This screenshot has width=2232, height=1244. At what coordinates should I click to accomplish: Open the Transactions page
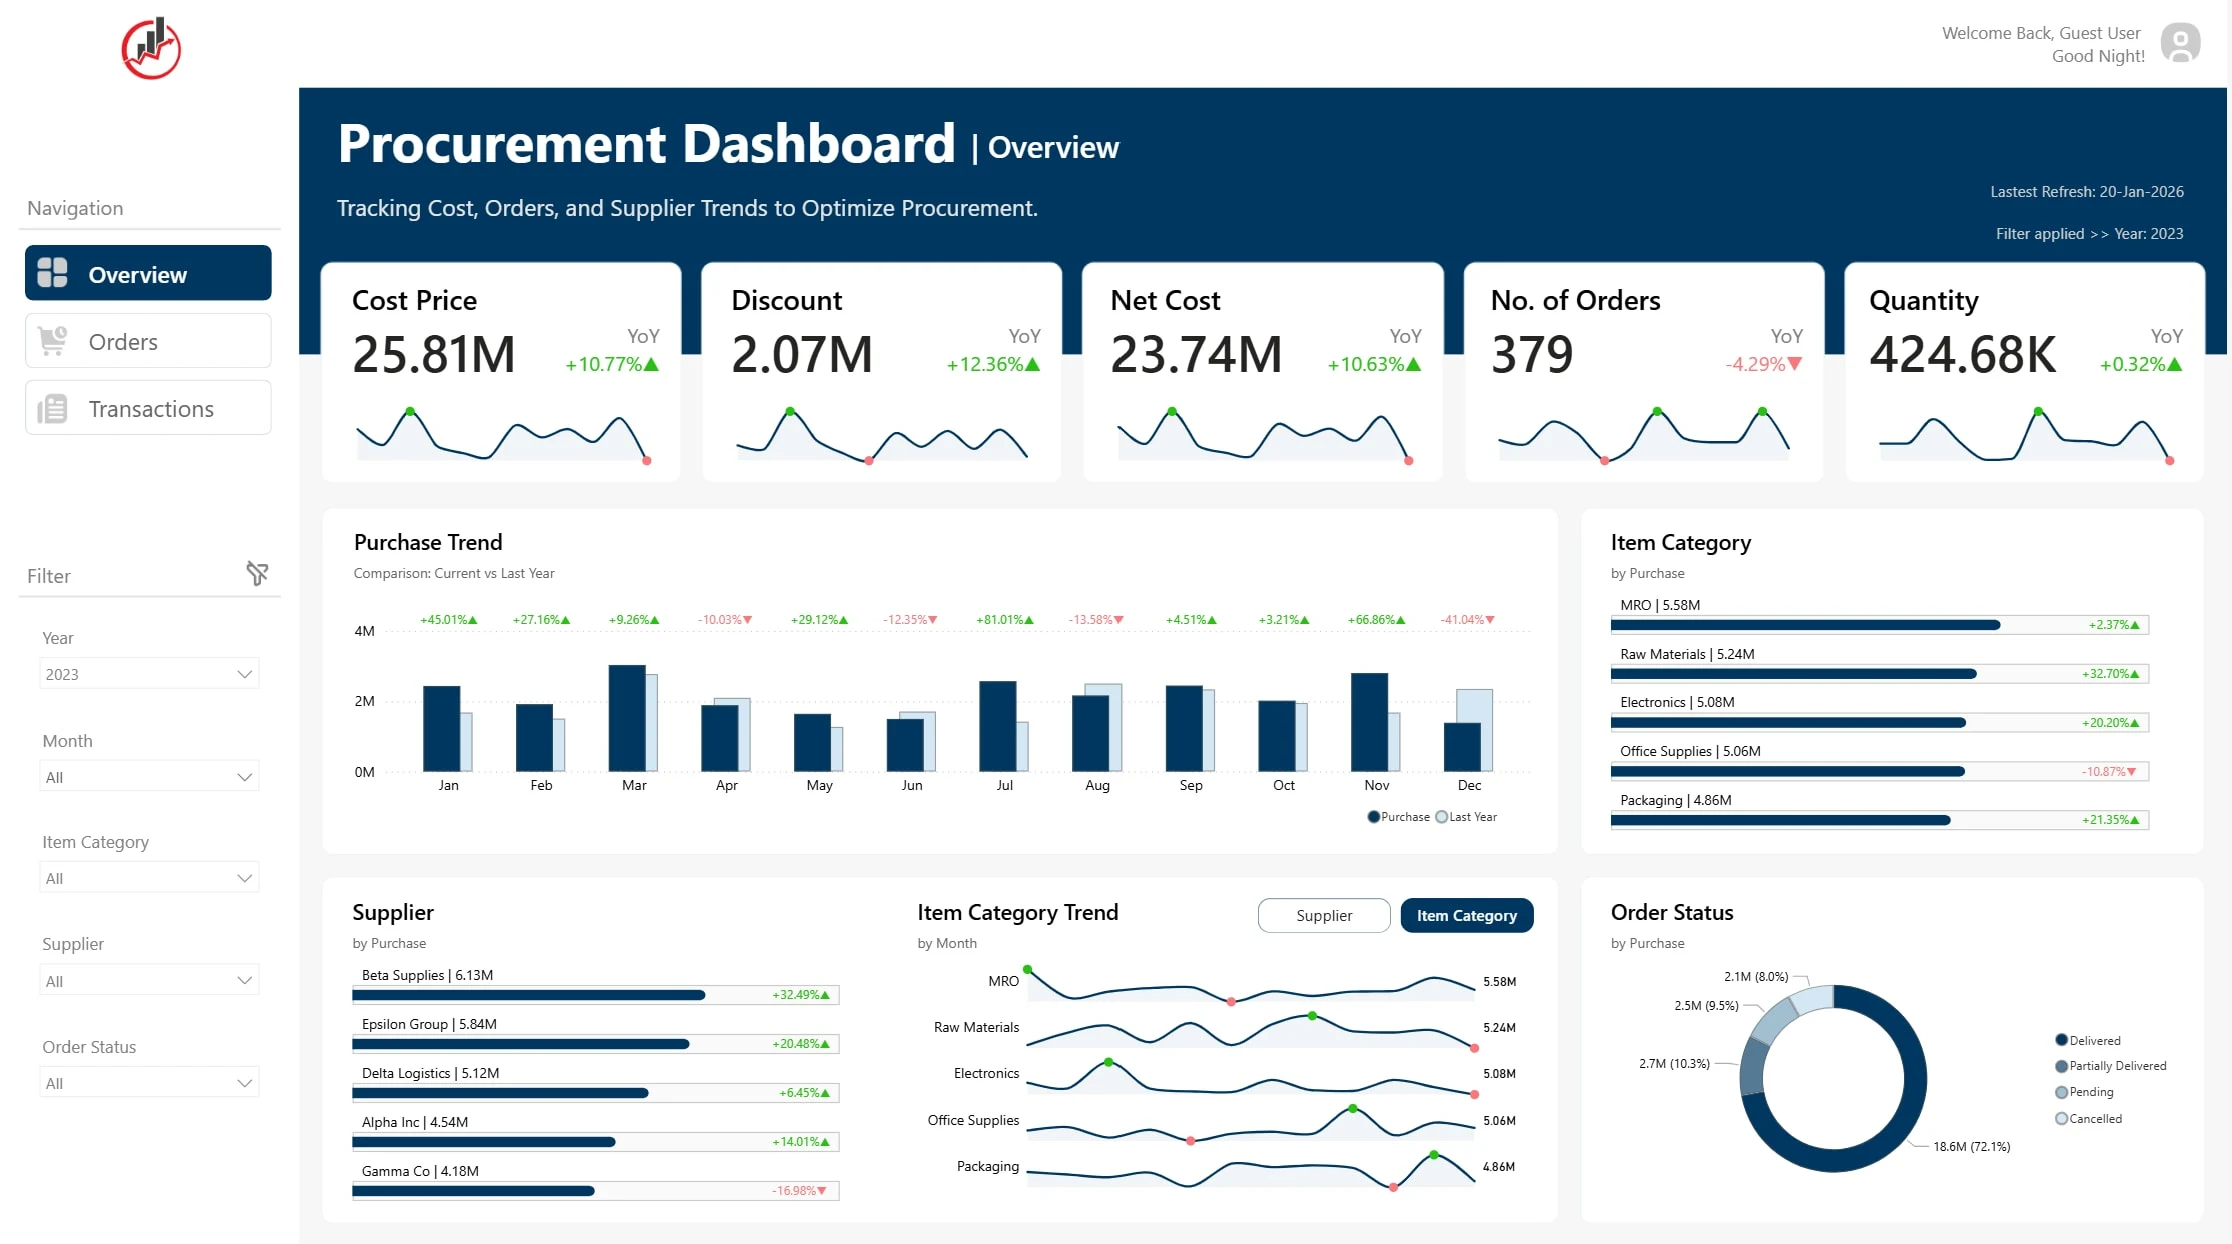coord(148,408)
